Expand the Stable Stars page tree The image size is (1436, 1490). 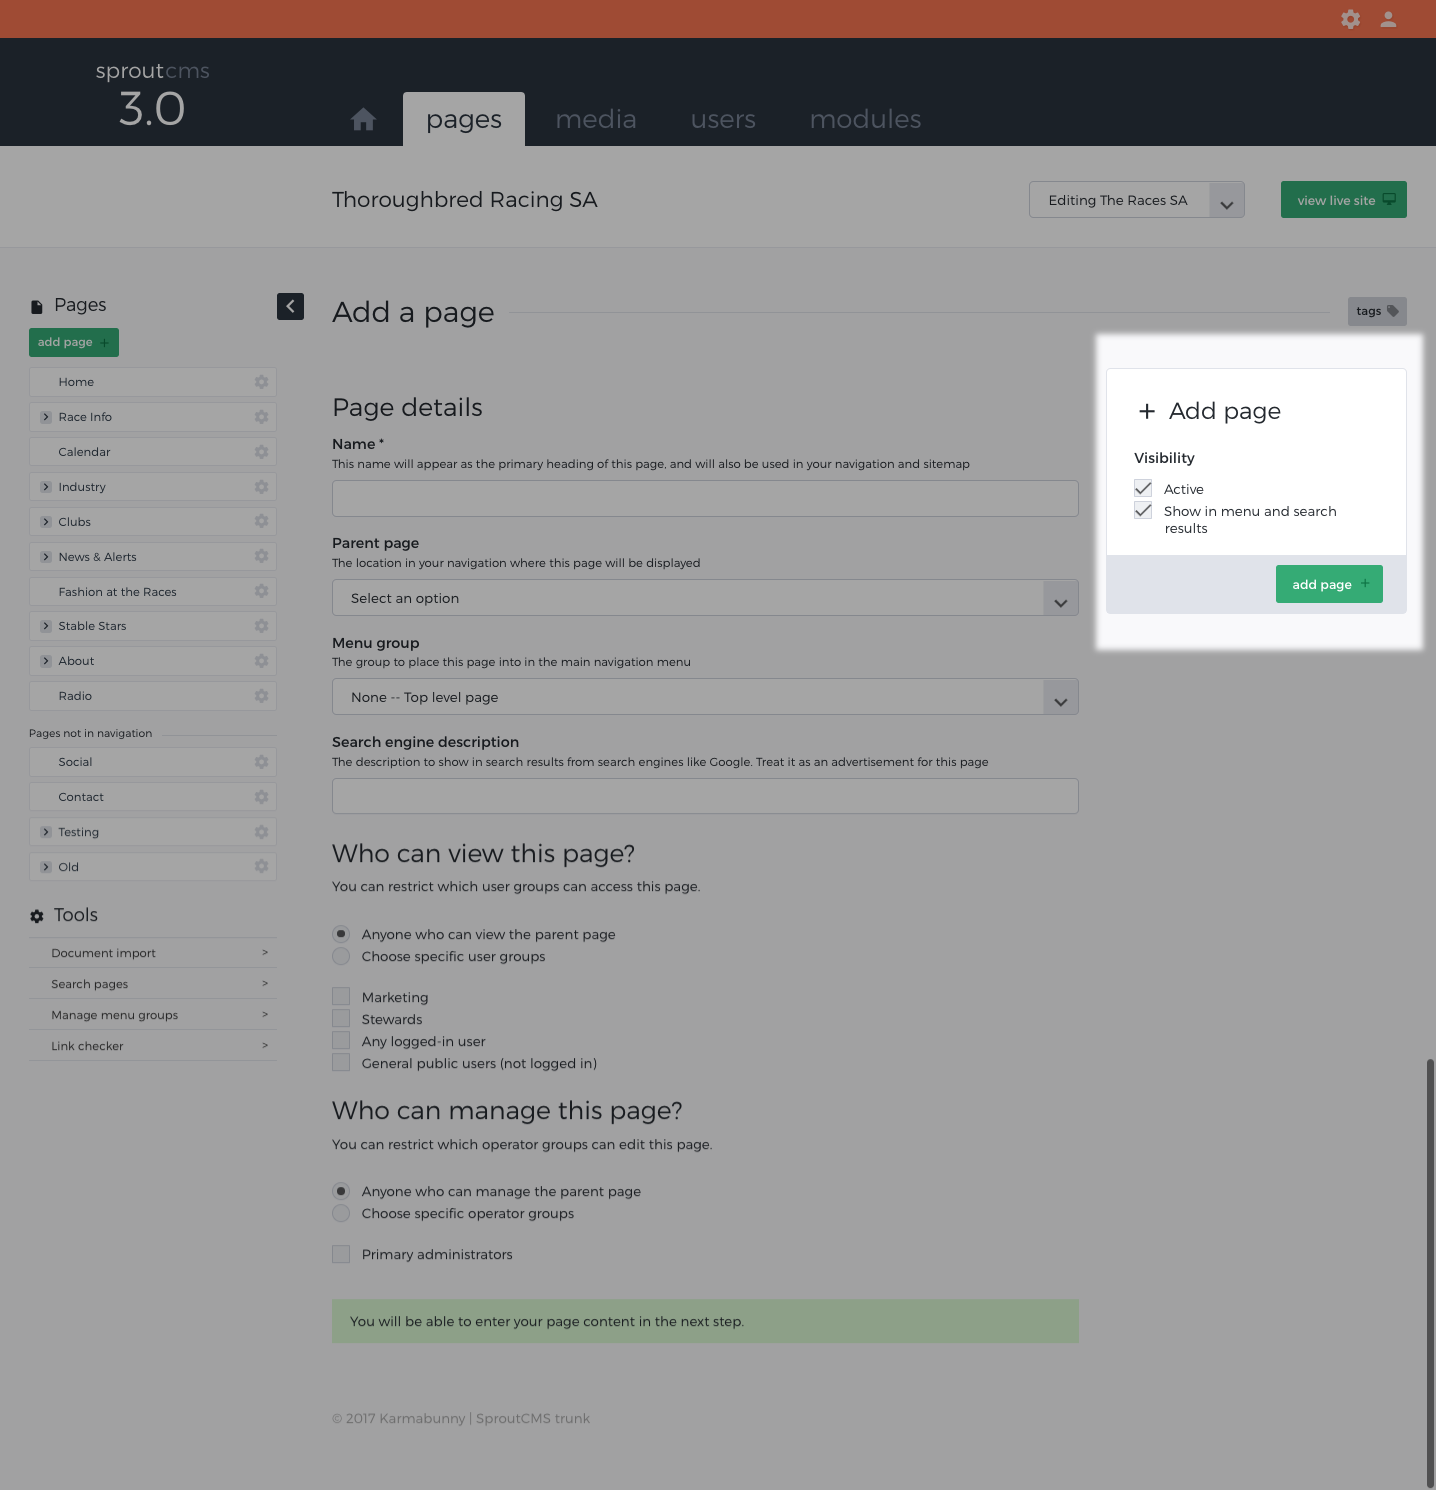(x=46, y=626)
